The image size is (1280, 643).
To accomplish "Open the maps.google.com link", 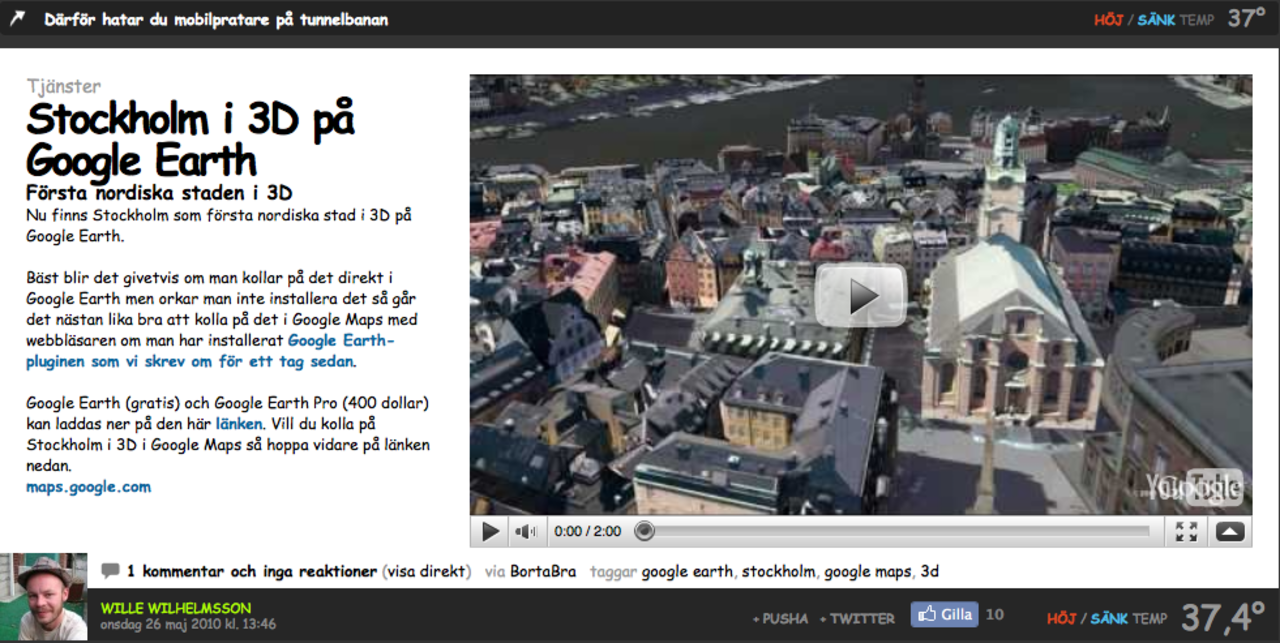I will [x=88, y=487].
